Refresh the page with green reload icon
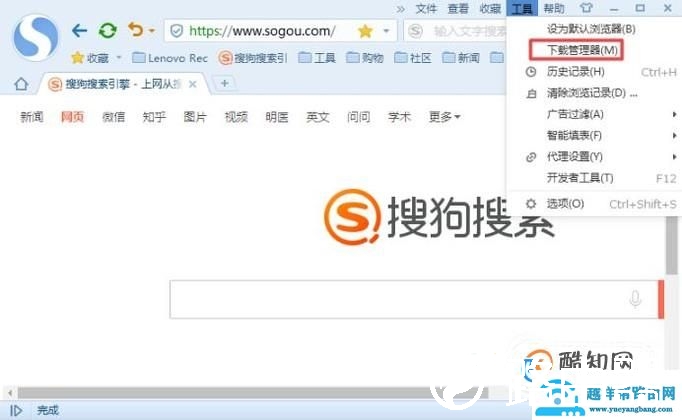 pyautogui.click(x=107, y=30)
